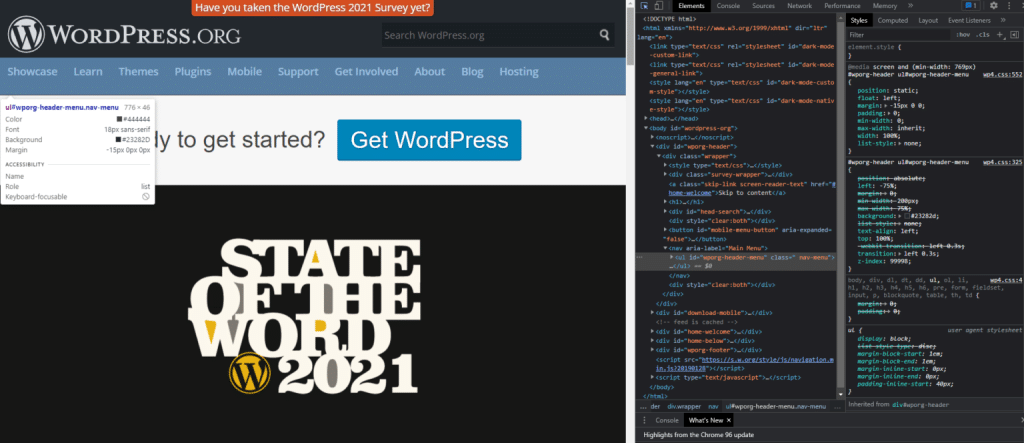Screen dimensions: 1024x443
Task: Collapse the div id wporg-header node
Action: tap(652, 146)
